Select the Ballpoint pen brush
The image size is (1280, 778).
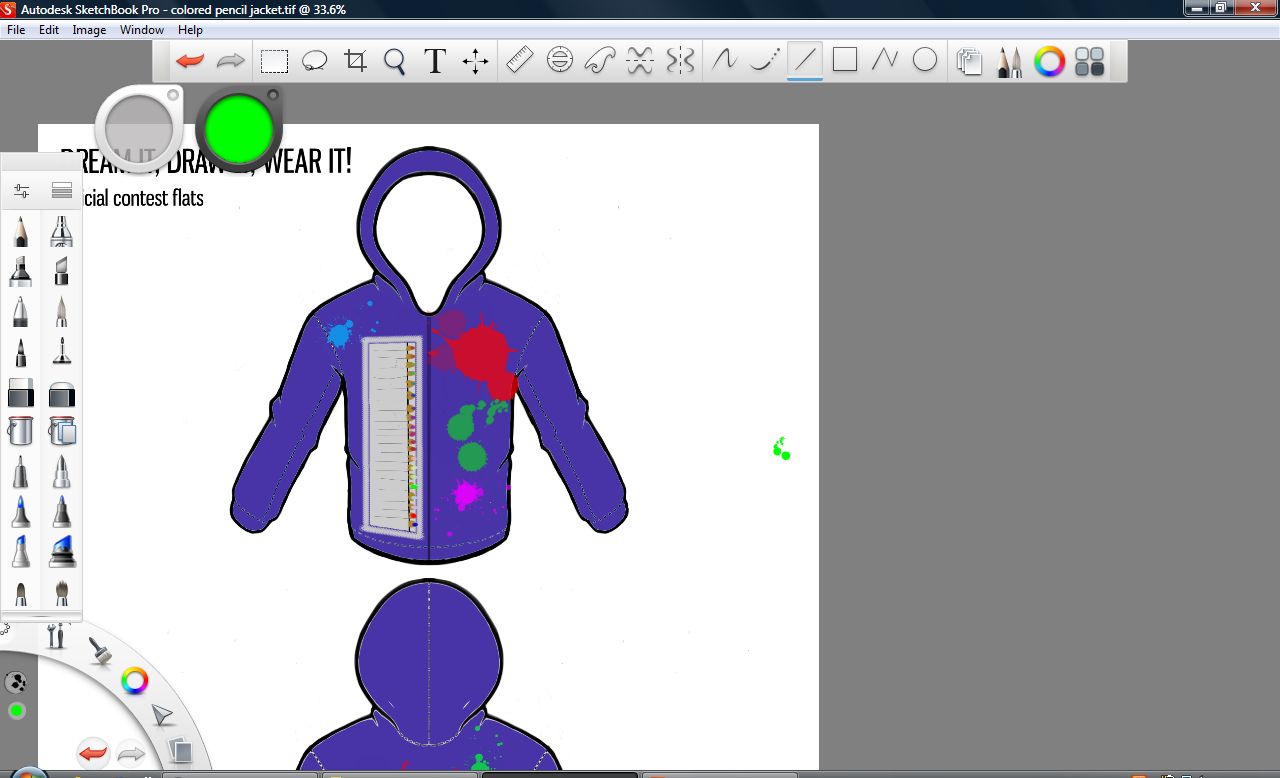[x=21, y=312]
